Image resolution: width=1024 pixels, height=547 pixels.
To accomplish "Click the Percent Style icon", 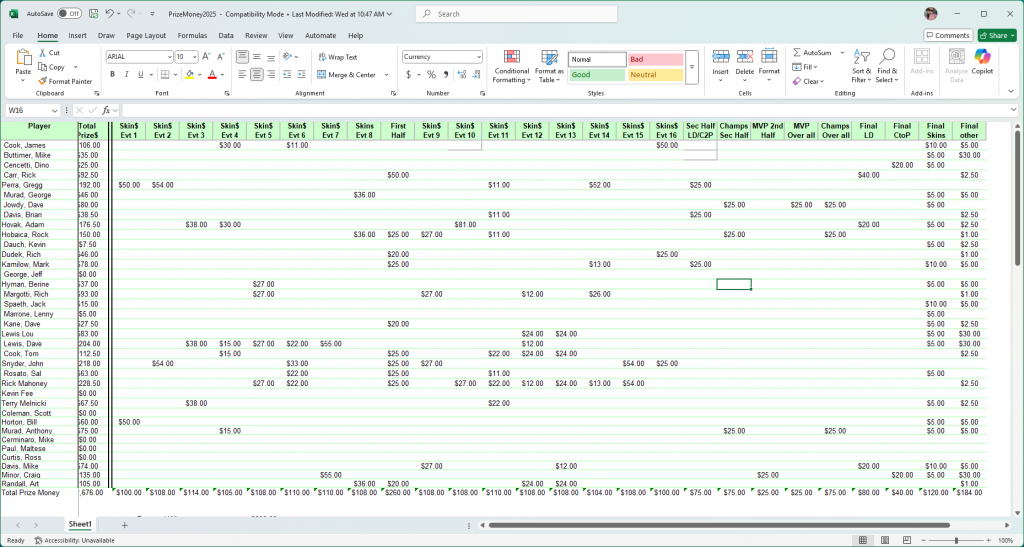I will coord(431,75).
